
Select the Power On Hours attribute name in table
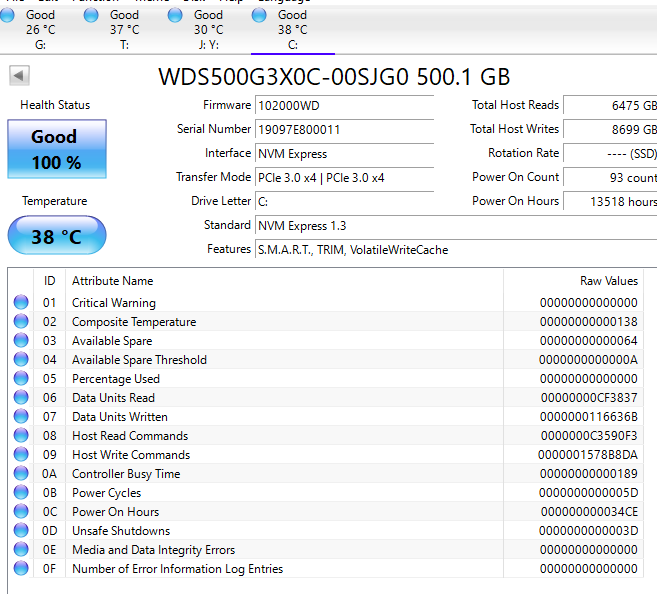(116, 511)
